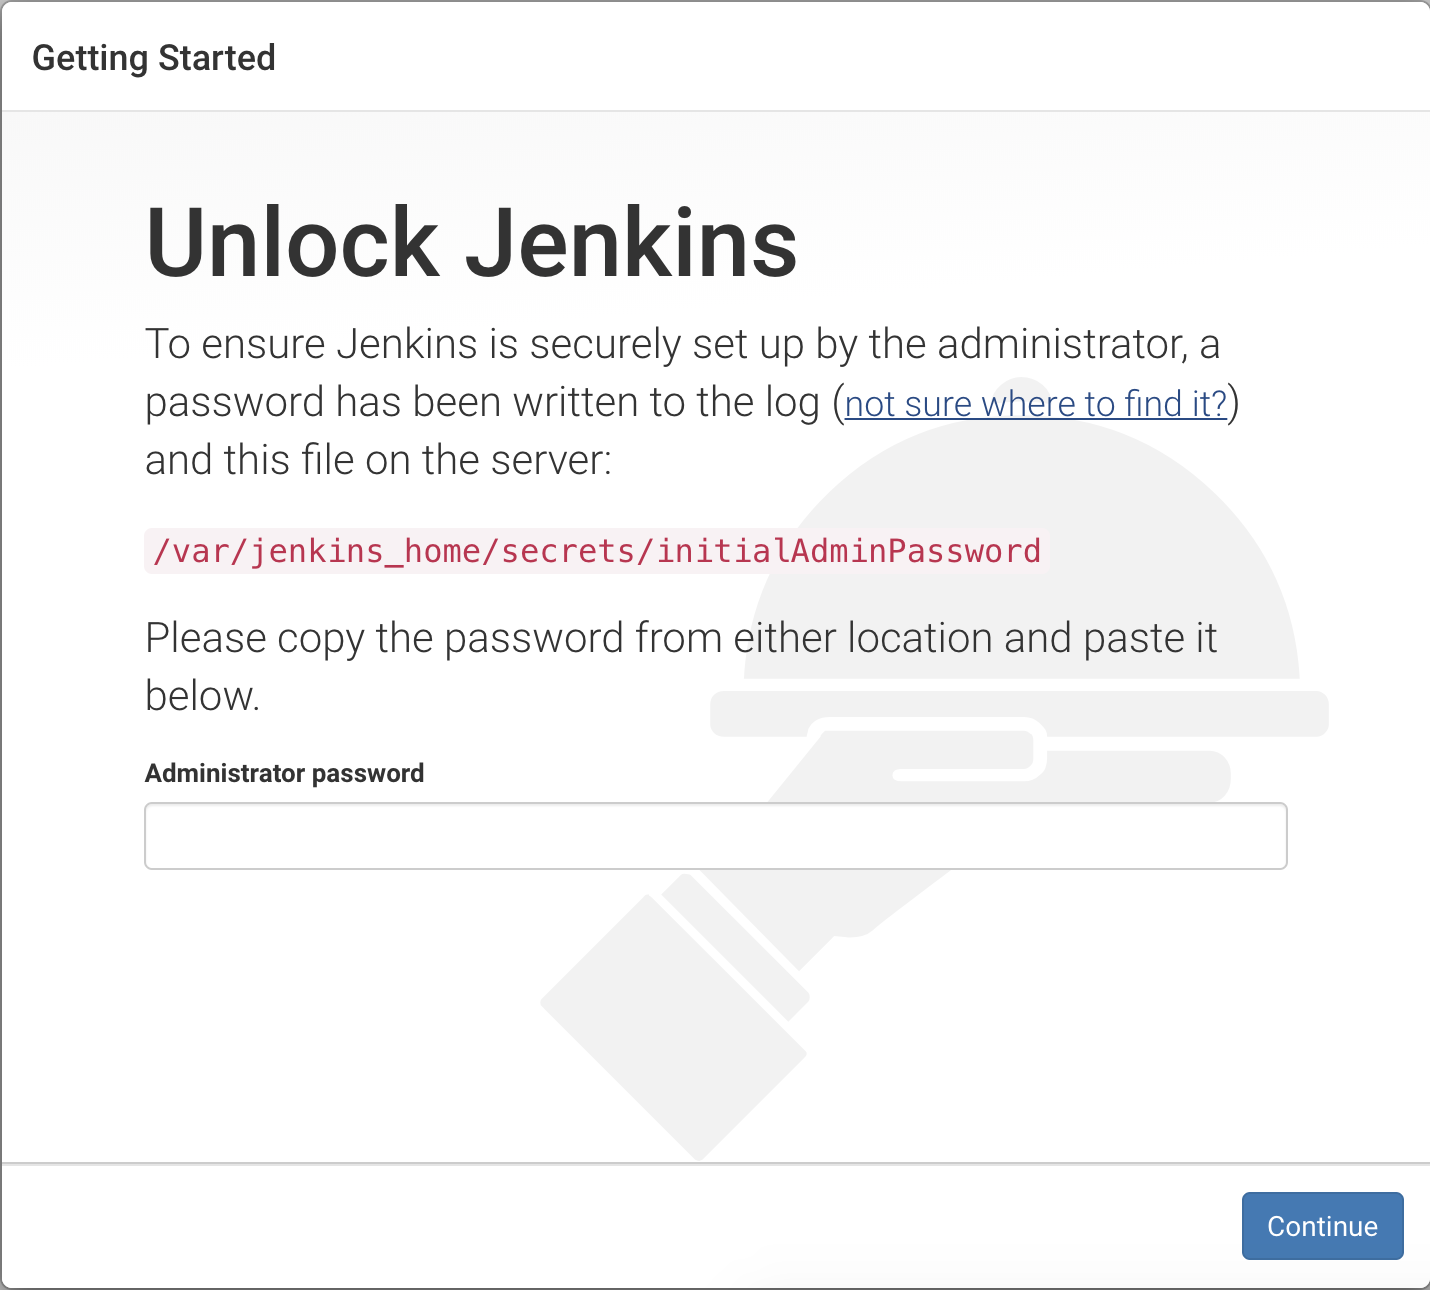1430x1290 pixels.
Task: Click the "and this file on the server:" text
Action: (x=378, y=460)
